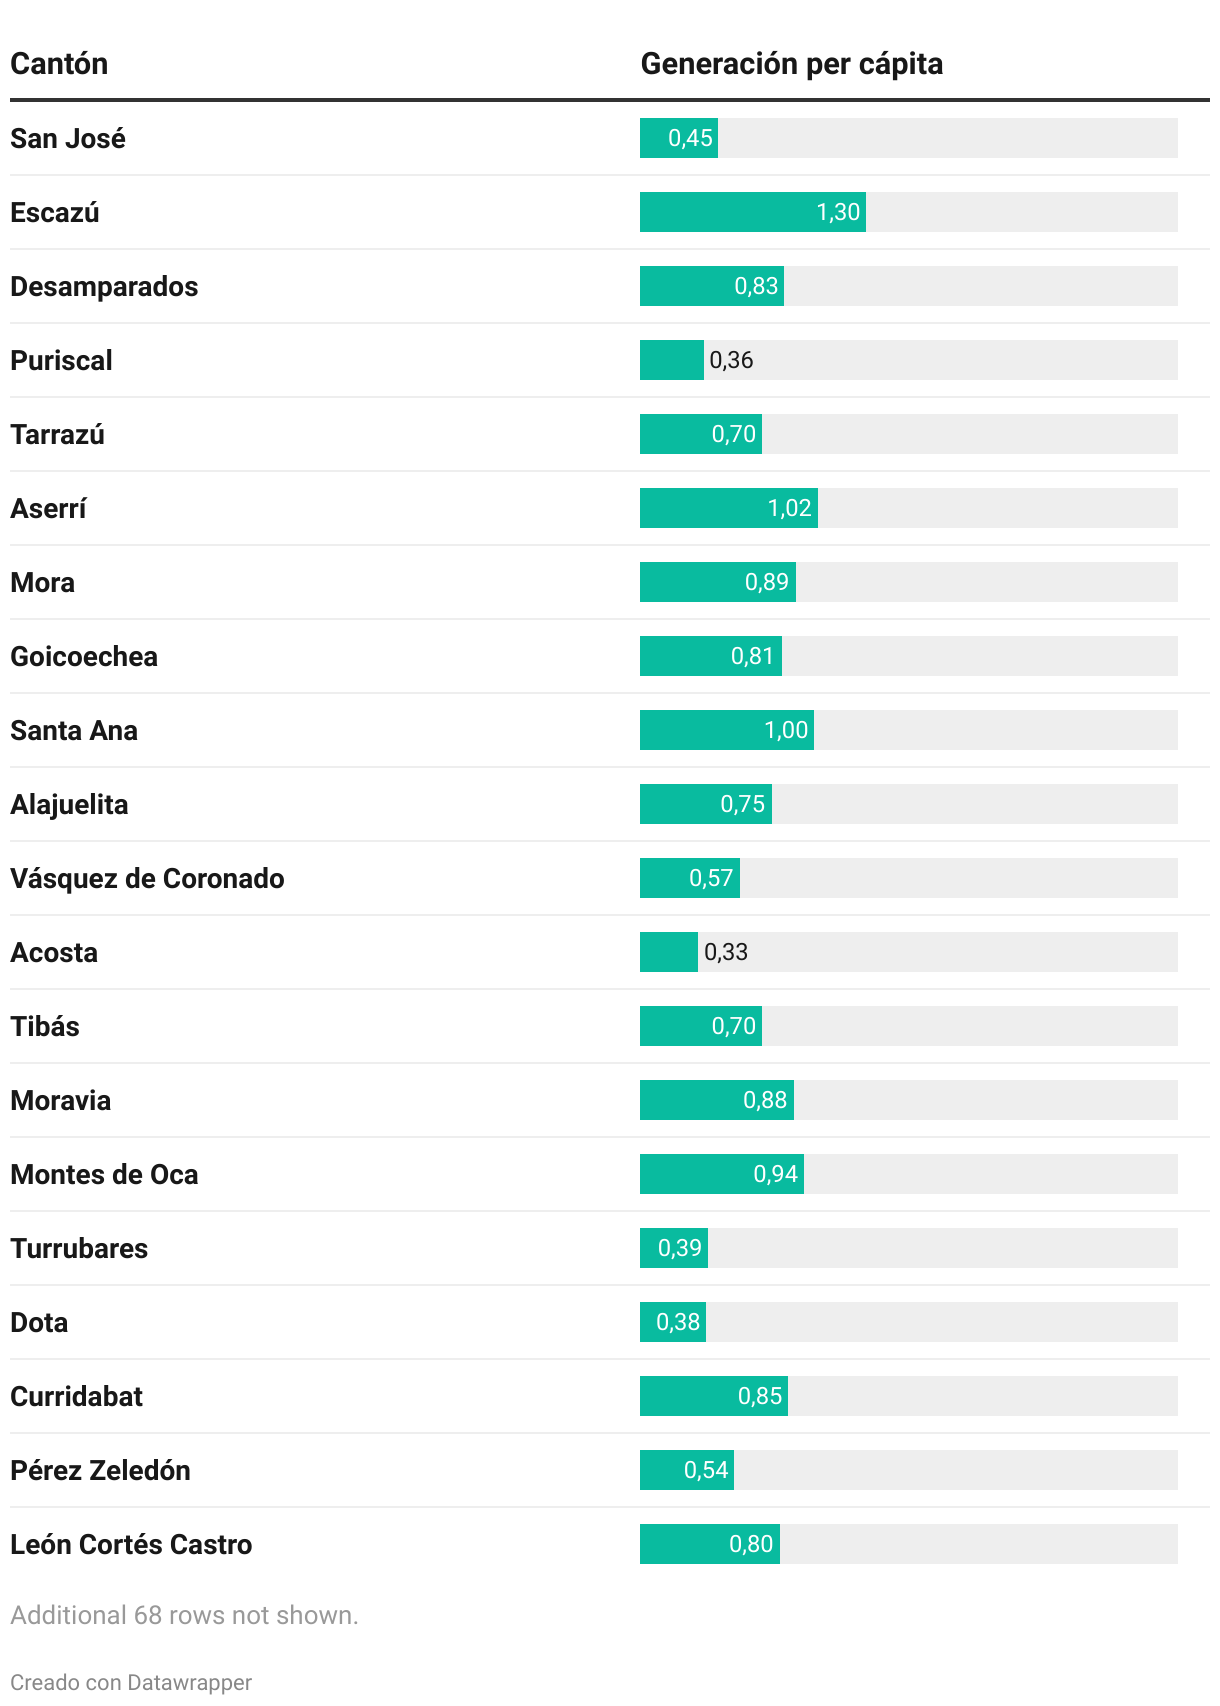This screenshot has height=1706, width=1220.
Task: Select the San José row label
Action: click(x=68, y=138)
